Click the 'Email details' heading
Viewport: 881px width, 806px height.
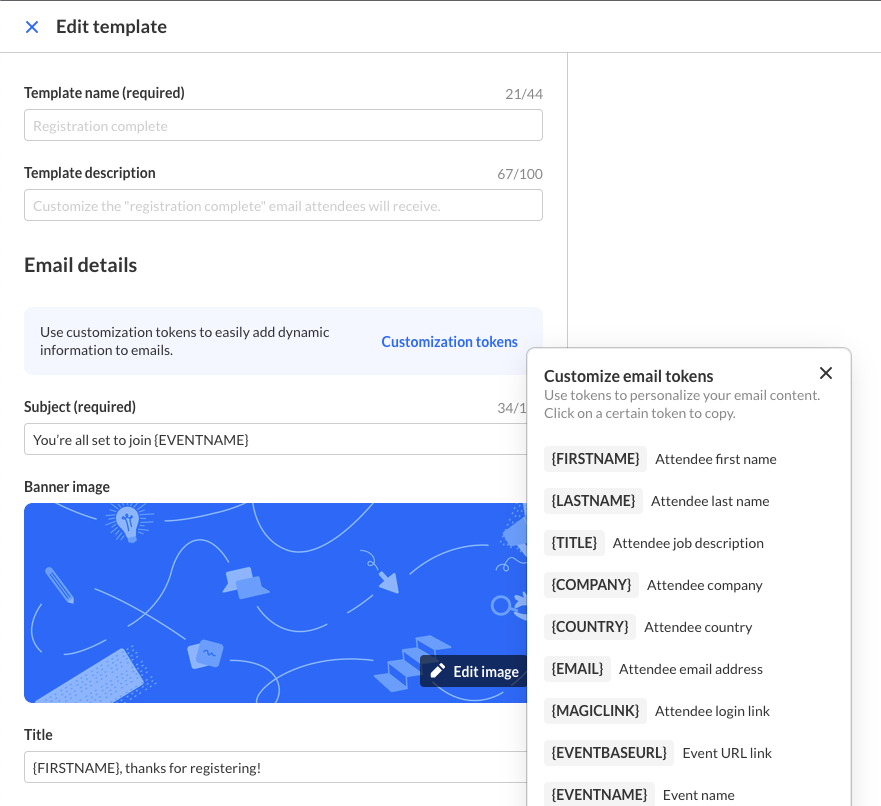coord(80,265)
